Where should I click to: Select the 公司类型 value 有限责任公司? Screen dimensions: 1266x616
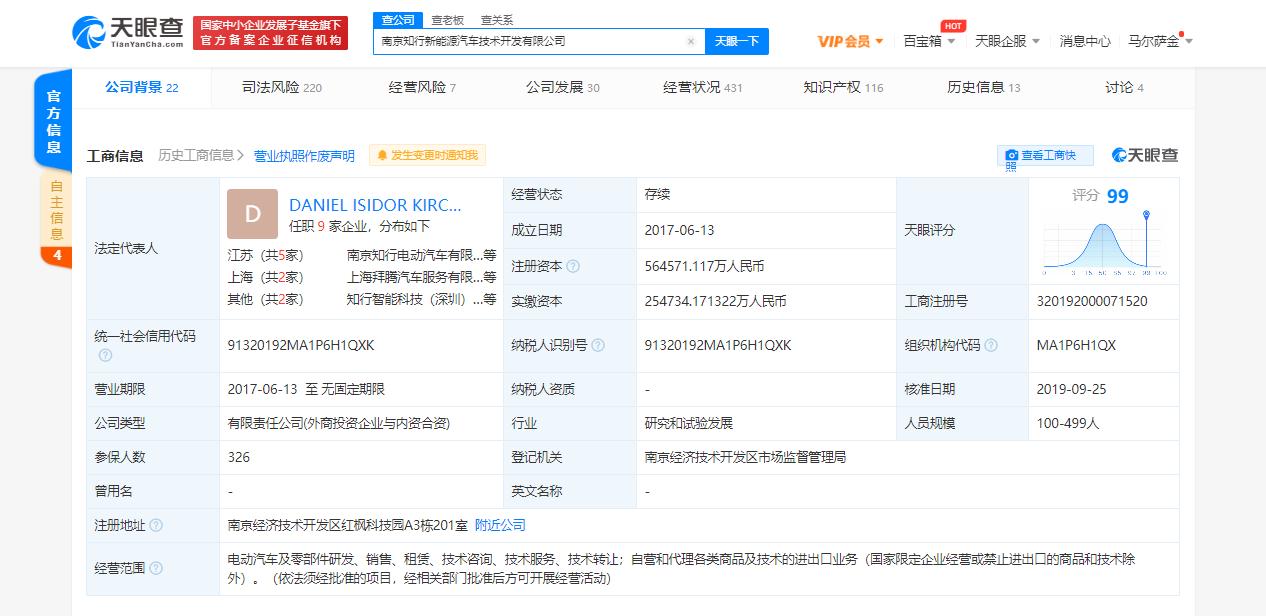tap(338, 423)
